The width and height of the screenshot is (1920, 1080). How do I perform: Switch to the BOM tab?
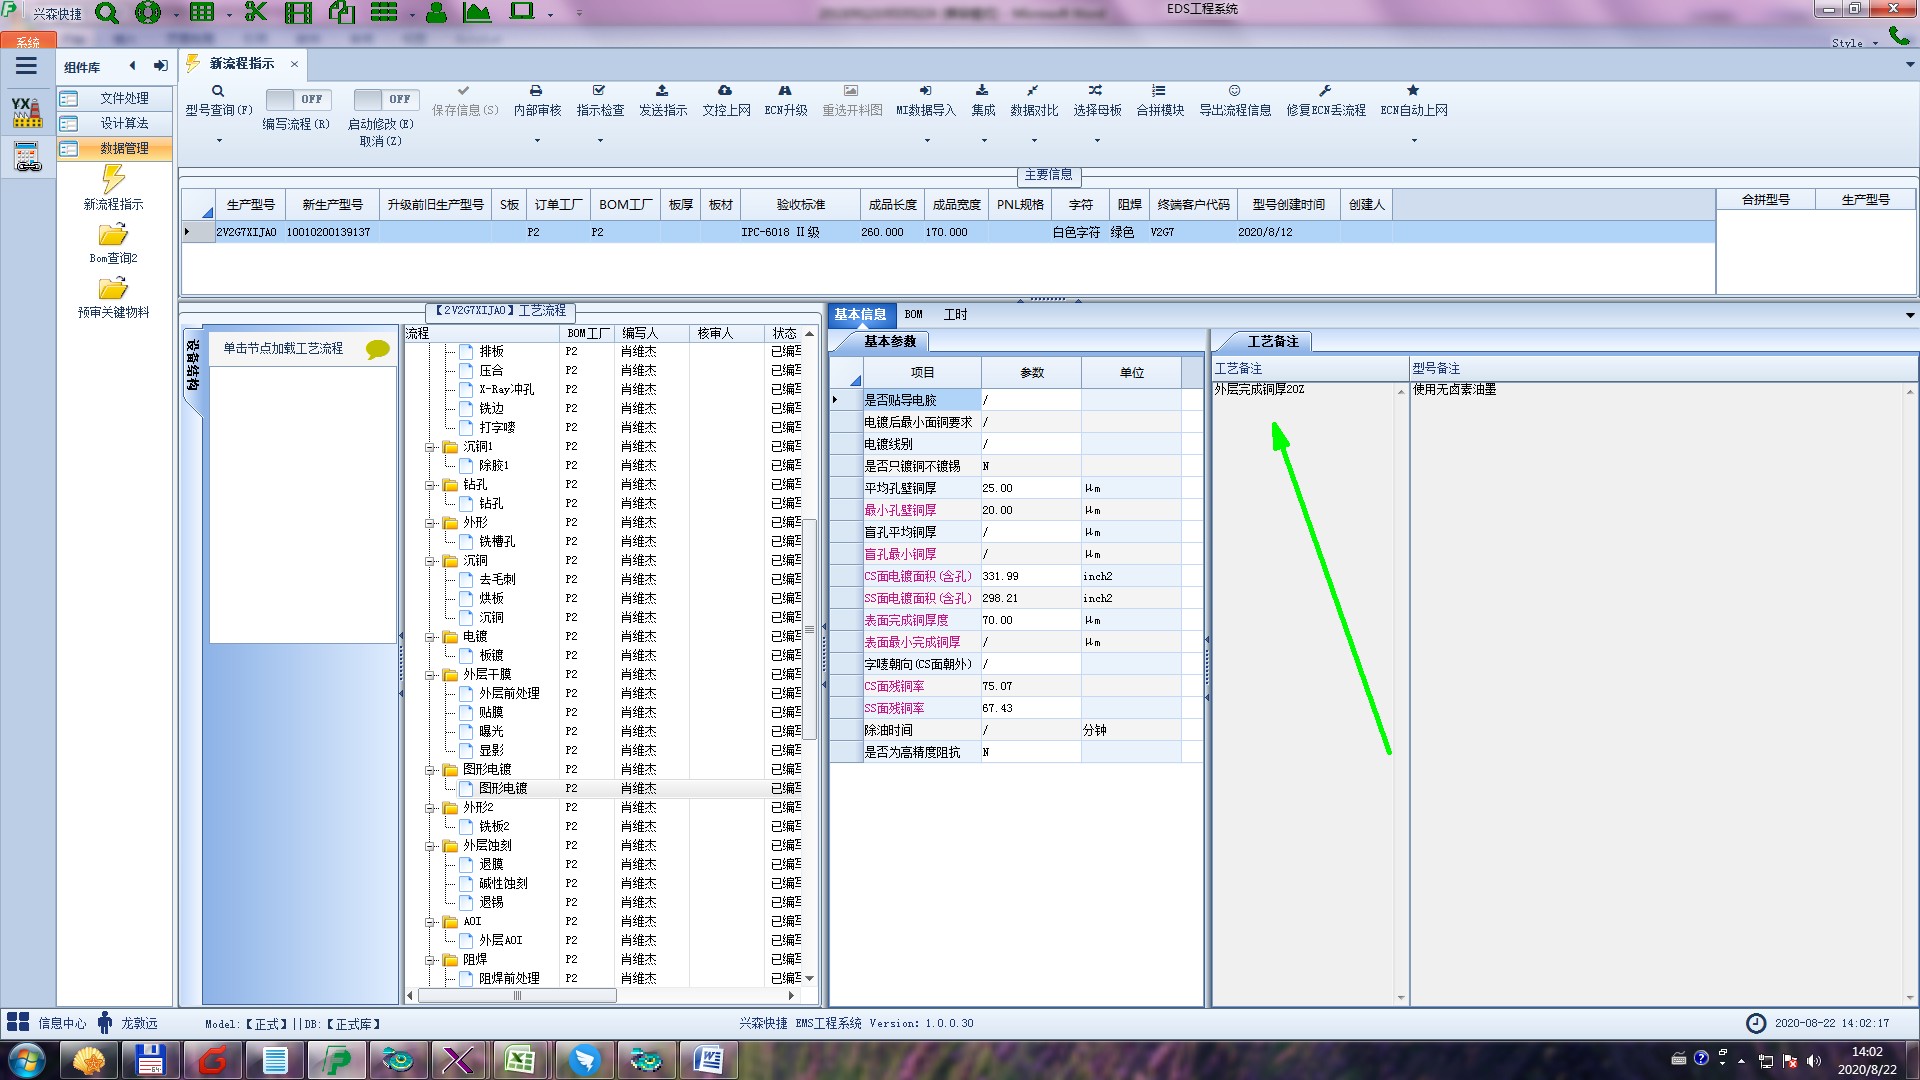click(x=913, y=314)
